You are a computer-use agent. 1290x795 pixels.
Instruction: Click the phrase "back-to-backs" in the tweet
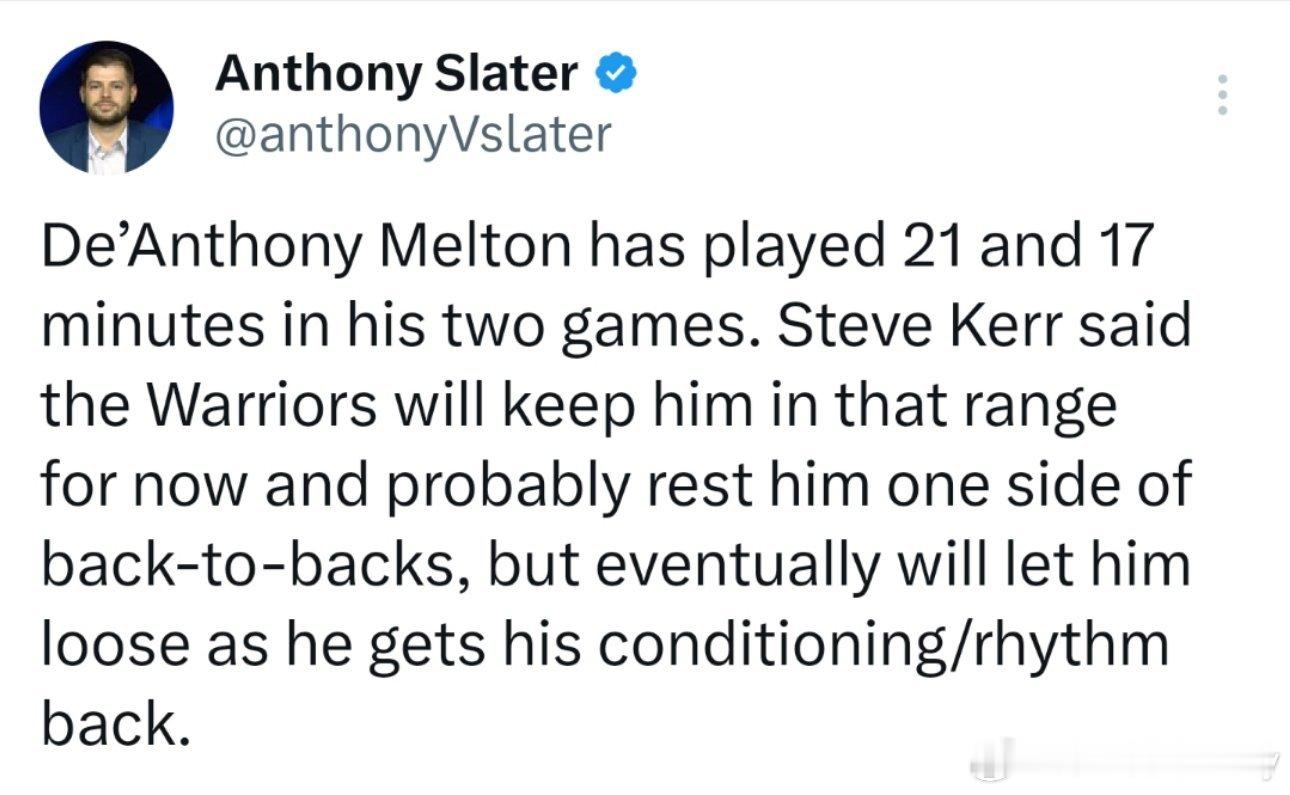(x=264, y=566)
